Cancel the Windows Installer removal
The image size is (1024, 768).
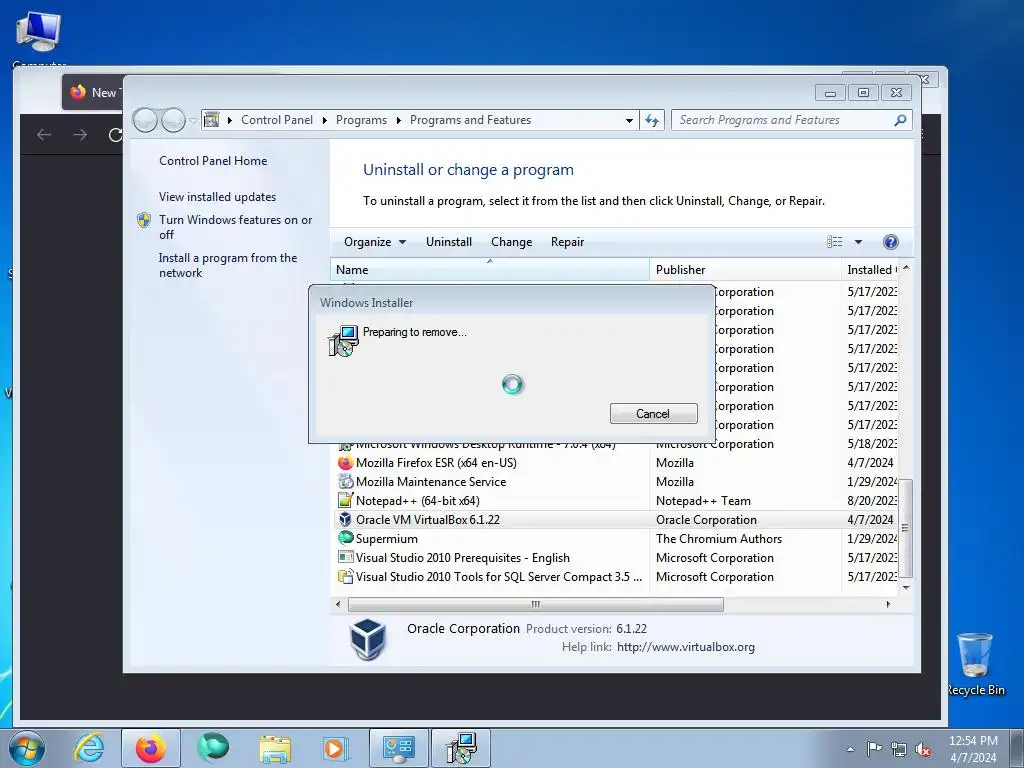653,413
